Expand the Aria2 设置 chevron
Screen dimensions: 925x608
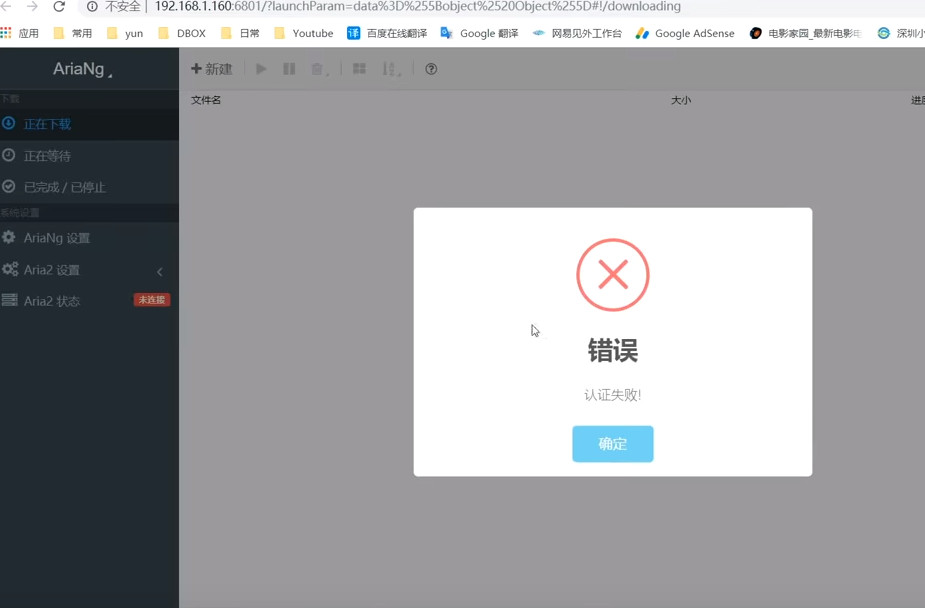click(160, 271)
